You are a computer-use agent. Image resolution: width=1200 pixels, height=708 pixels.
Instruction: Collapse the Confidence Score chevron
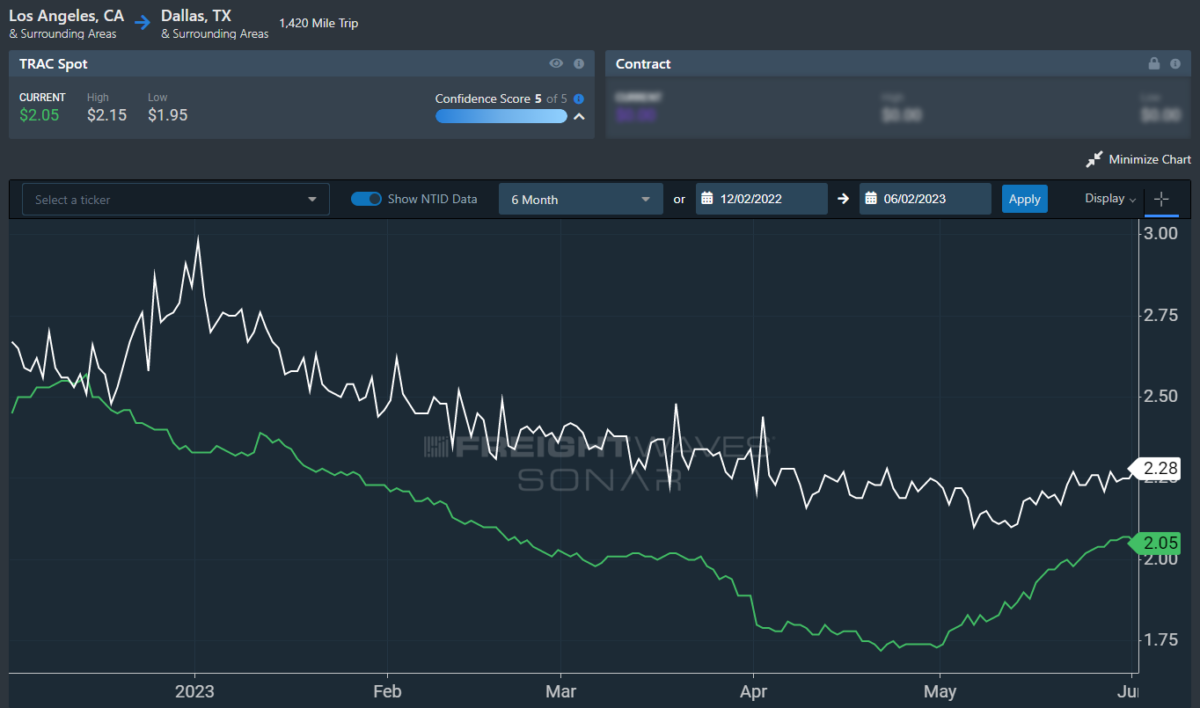[x=578, y=116]
